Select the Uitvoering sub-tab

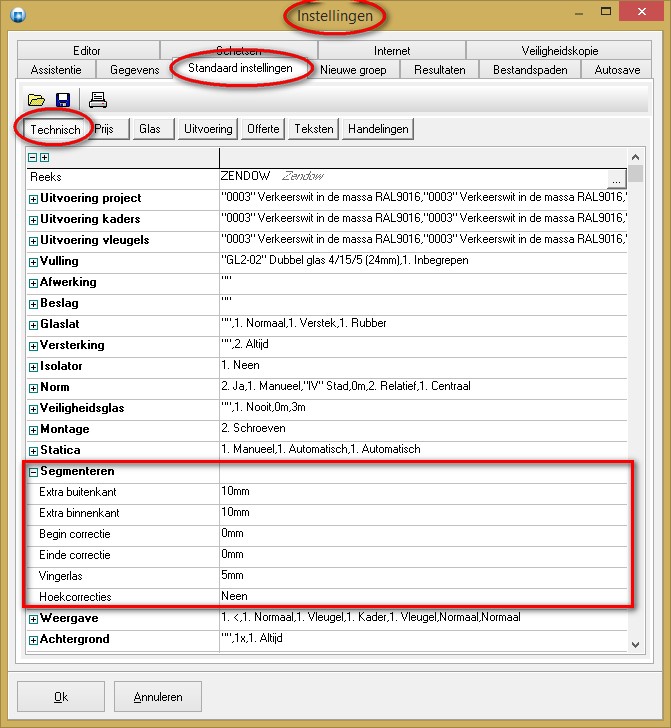pos(208,129)
